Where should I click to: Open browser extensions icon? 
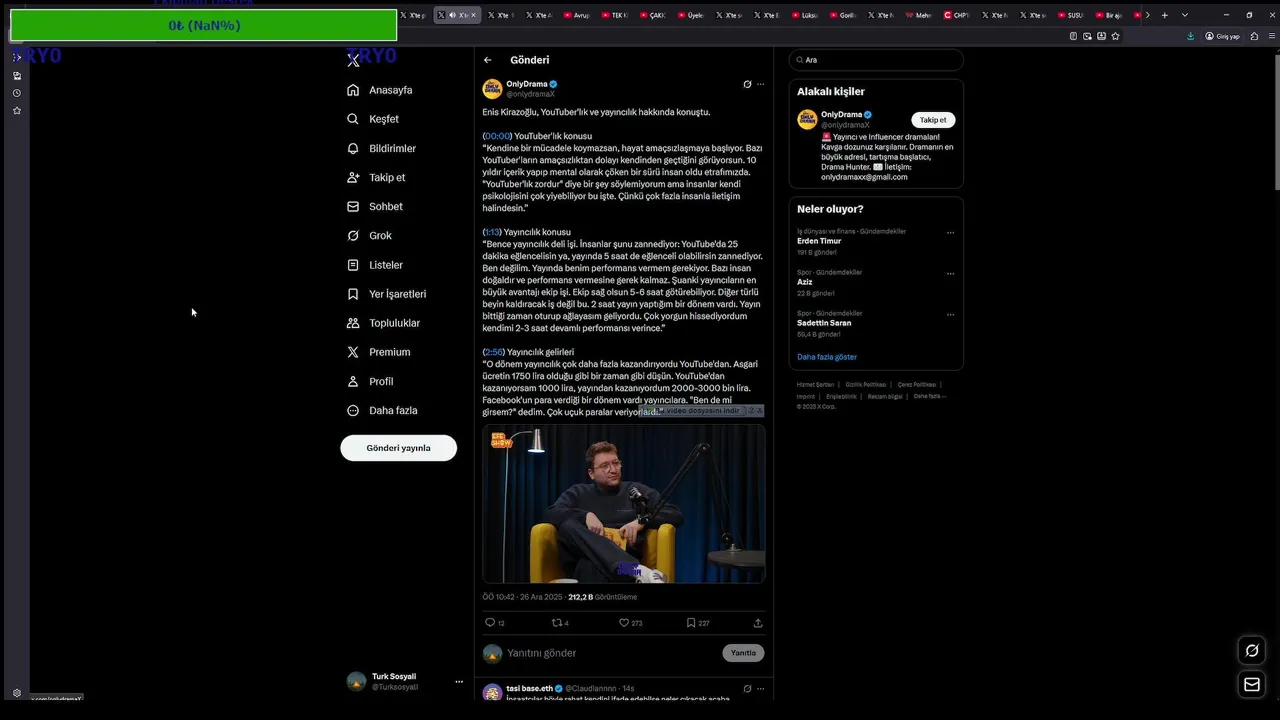(x=1254, y=36)
